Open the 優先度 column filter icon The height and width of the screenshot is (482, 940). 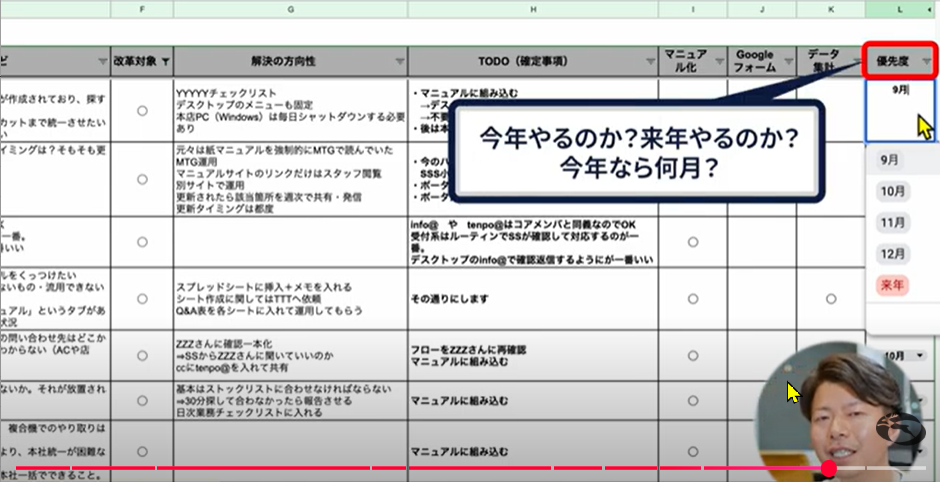click(926, 61)
